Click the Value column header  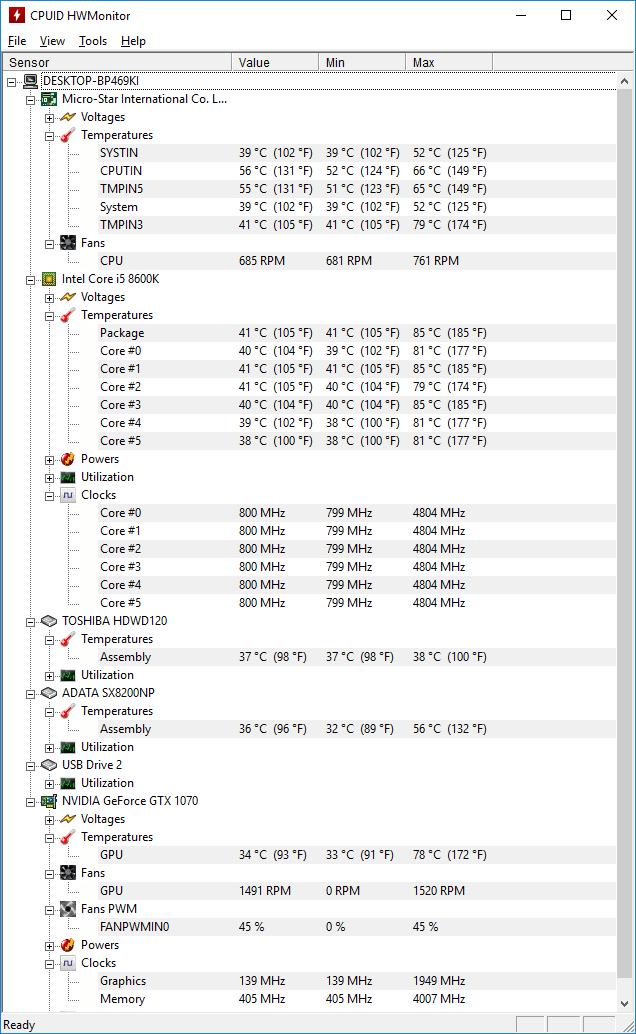(275, 62)
